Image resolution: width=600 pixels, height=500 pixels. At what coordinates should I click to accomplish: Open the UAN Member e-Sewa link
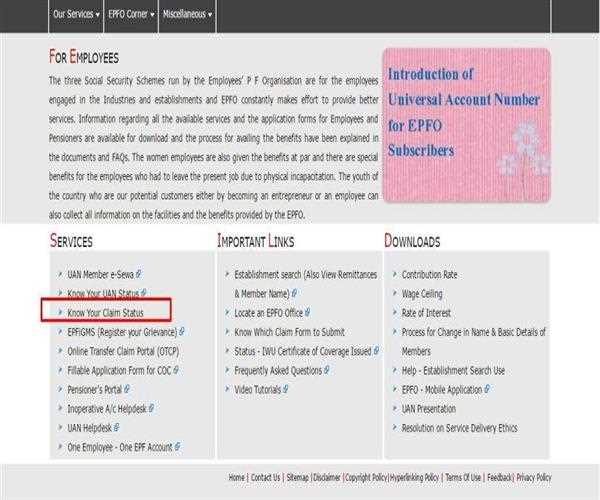[x=100, y=275]
